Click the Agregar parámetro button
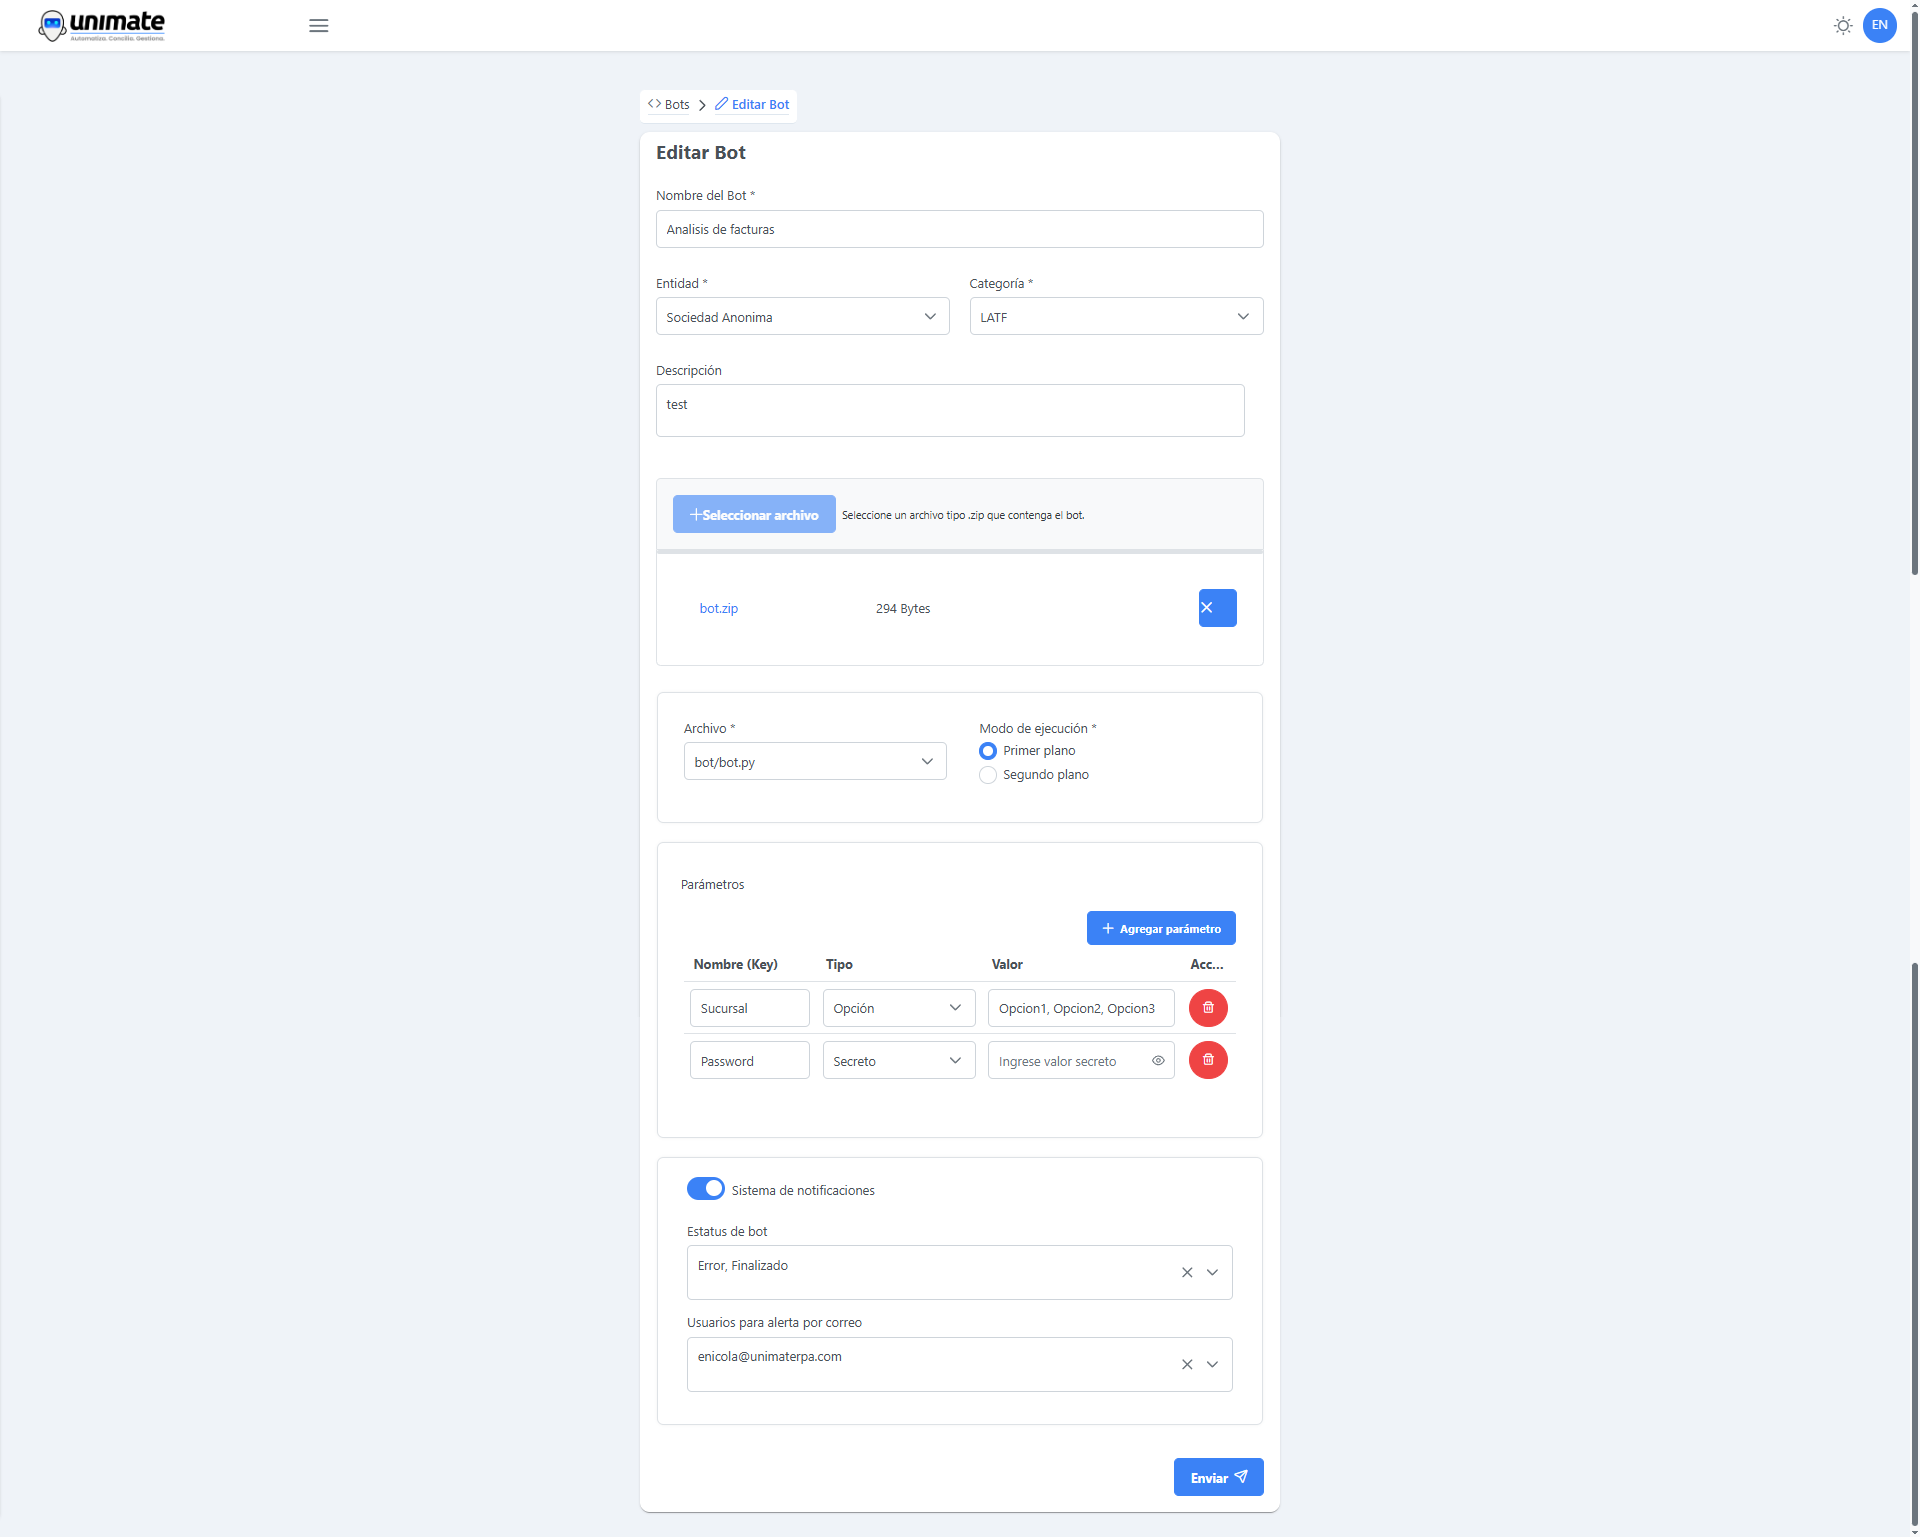This screenshot has width=1920, height=1537. click(x=1160, y=929)
